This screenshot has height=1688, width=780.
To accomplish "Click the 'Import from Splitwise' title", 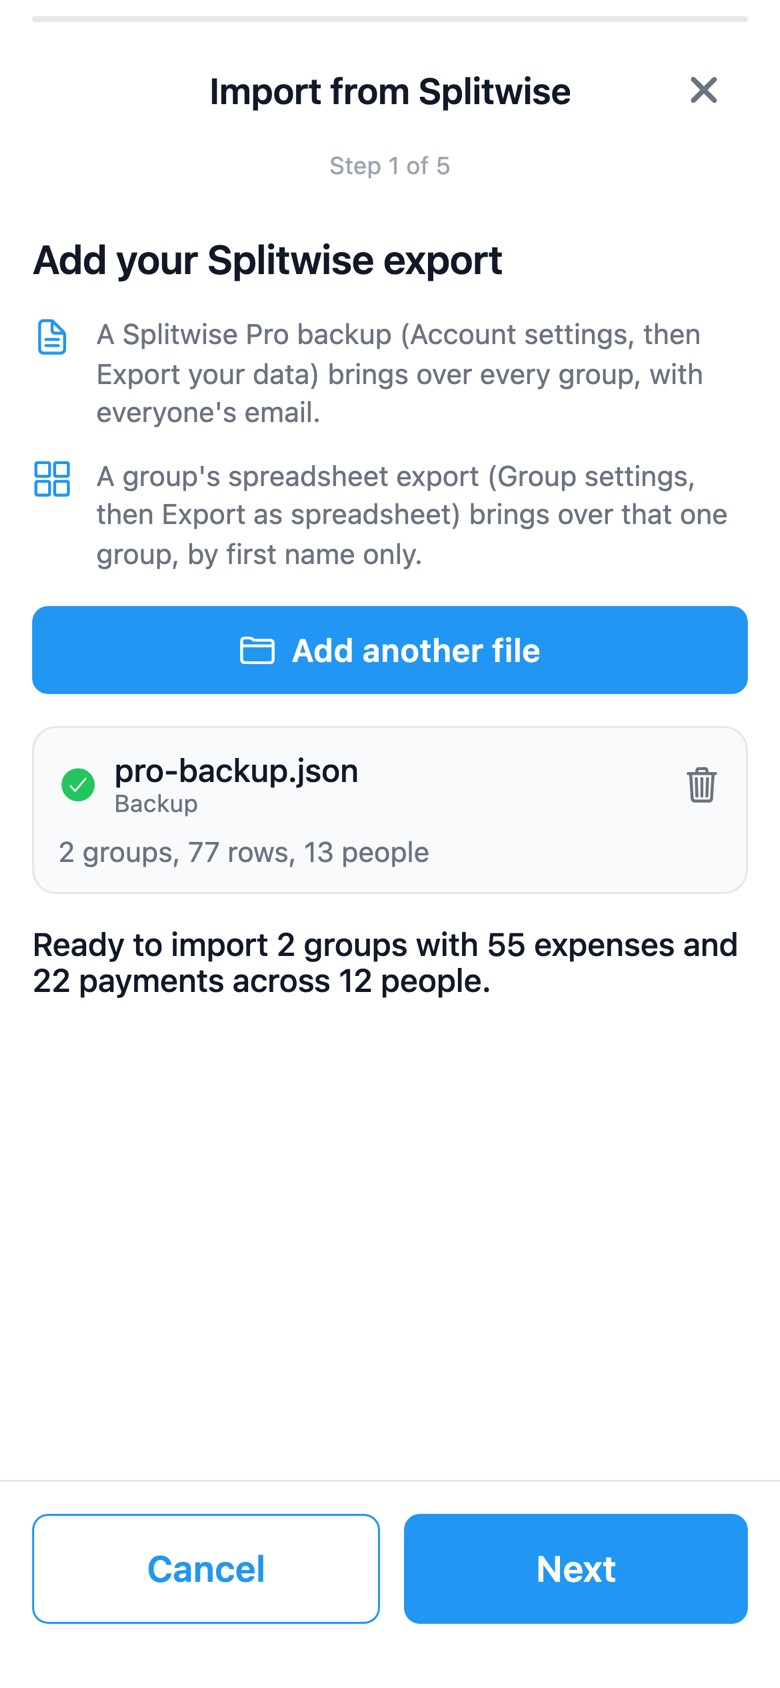I will (x=390, y=91).
